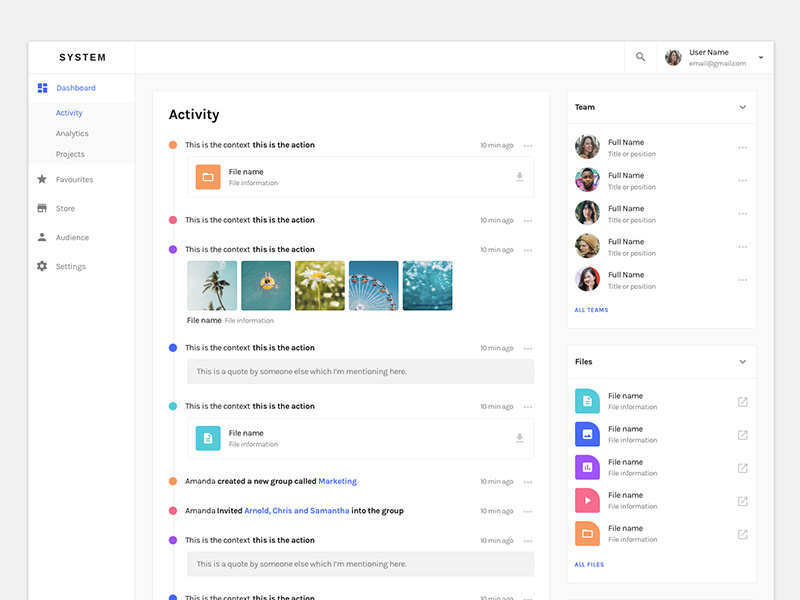Screen dimensions: 800x600
Task: Select Analytics submenu item
Action: pos(72,133)
